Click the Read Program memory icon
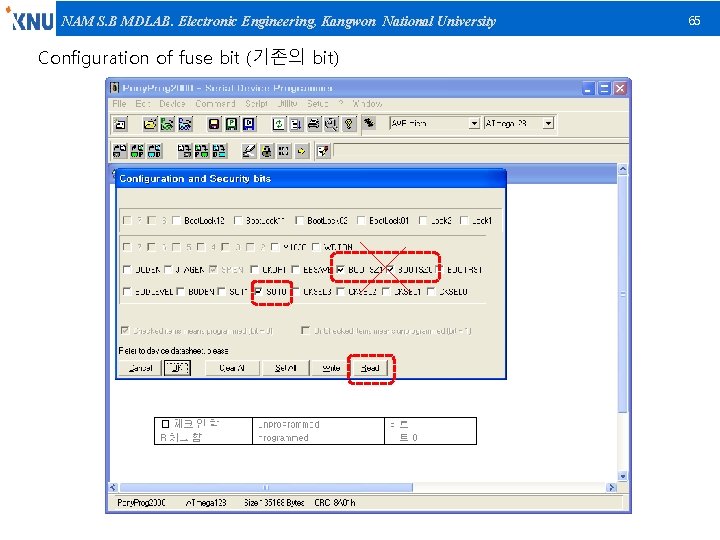The width and height of the screenshot is (720, 540). click(137, 151)
